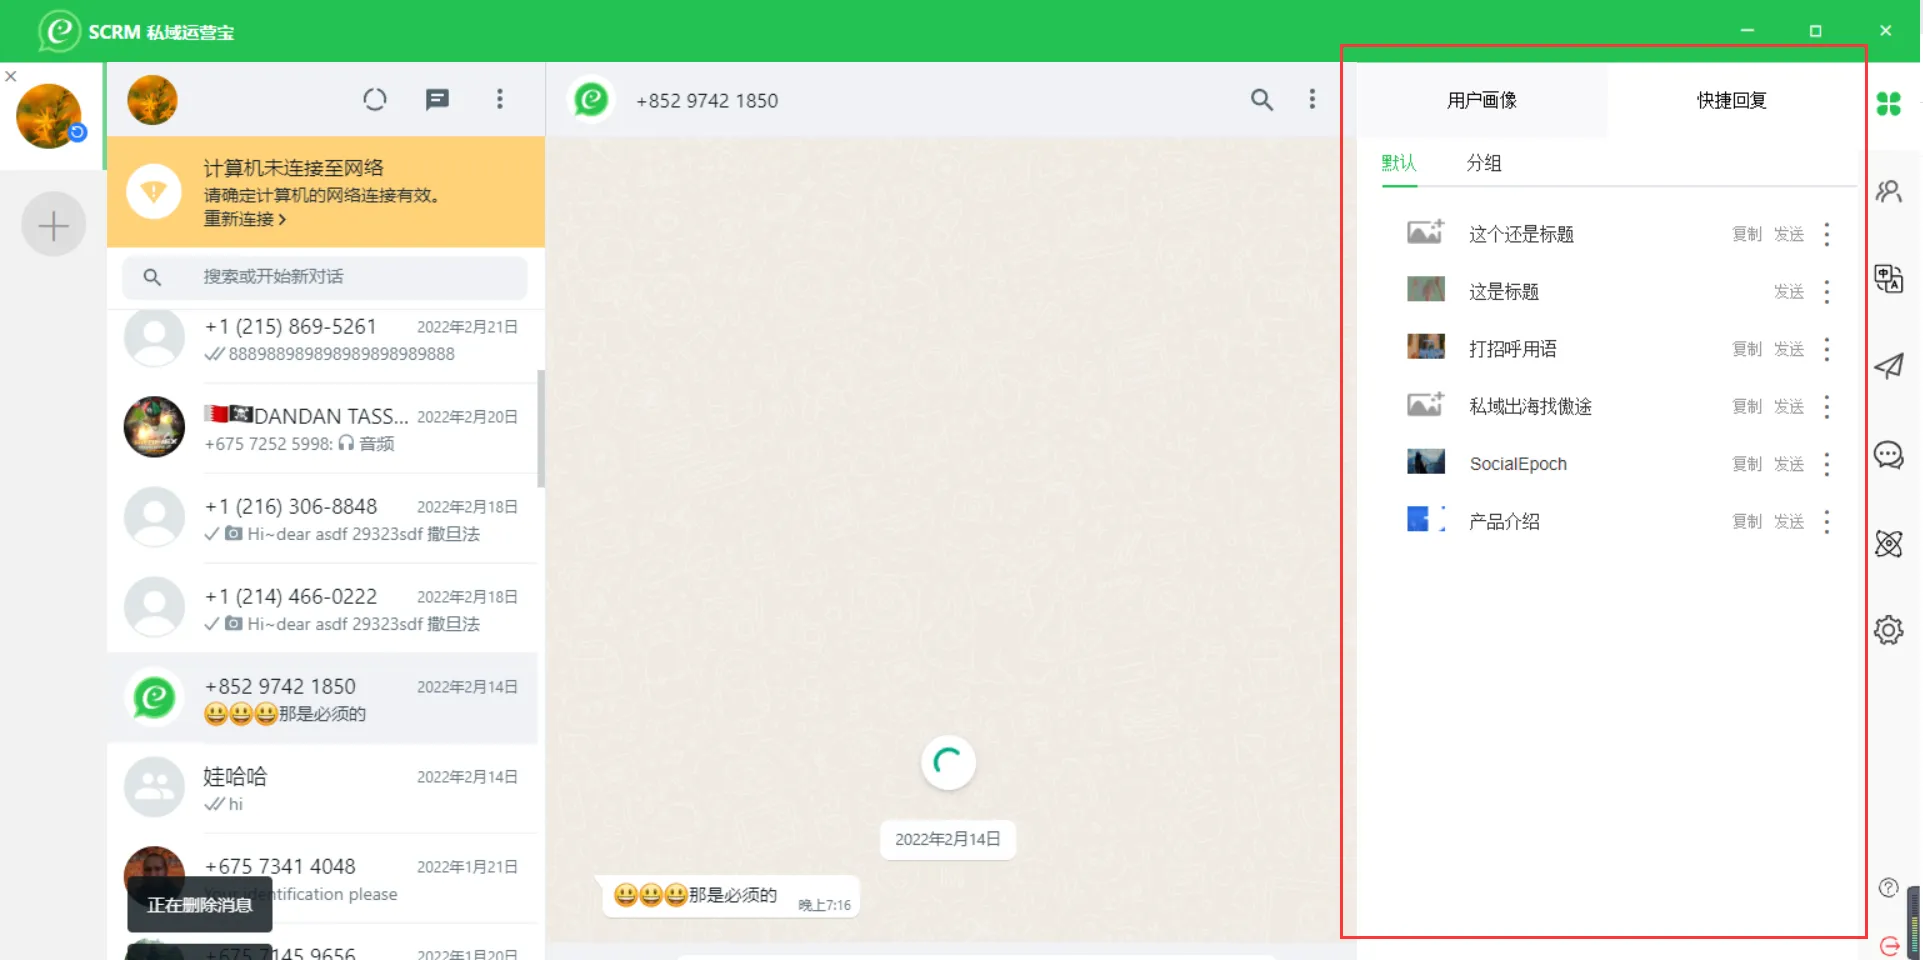The width and height of the screenshot is (1923, 960).
Task: Click the contact avatar in conversation header
Action: [591, 99]
